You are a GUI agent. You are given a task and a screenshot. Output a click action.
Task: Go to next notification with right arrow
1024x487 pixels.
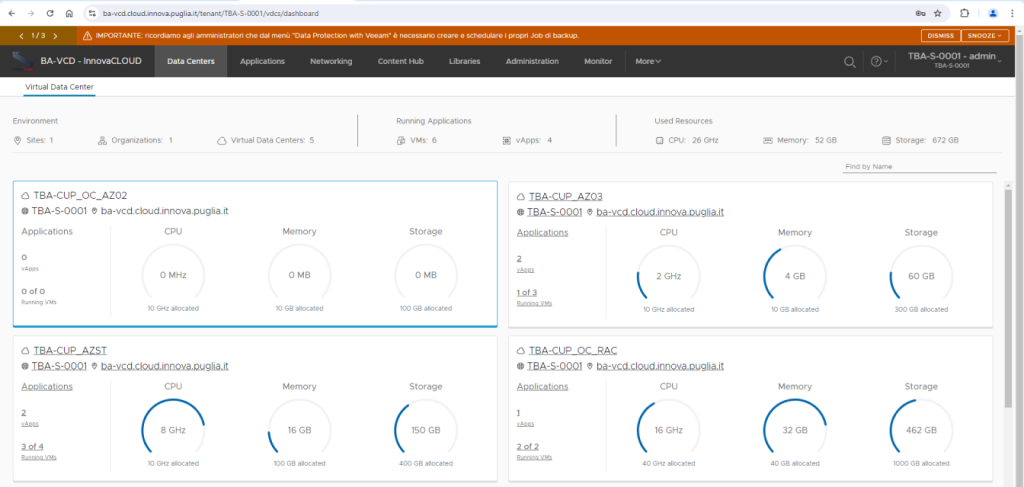[x=55, y=36]
